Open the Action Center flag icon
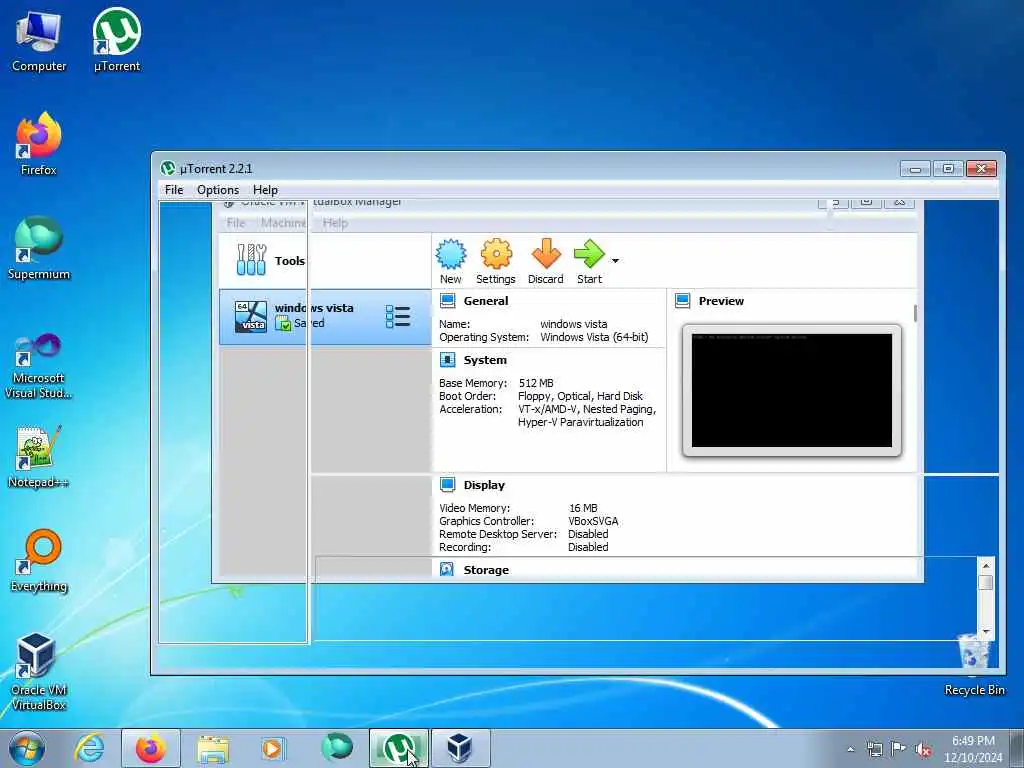 [x=899, y=749]
